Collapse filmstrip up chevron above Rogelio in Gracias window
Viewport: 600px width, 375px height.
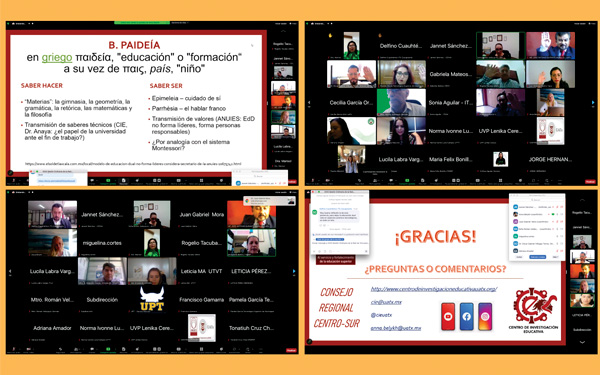pyautogui.click(x=582, y=200)
